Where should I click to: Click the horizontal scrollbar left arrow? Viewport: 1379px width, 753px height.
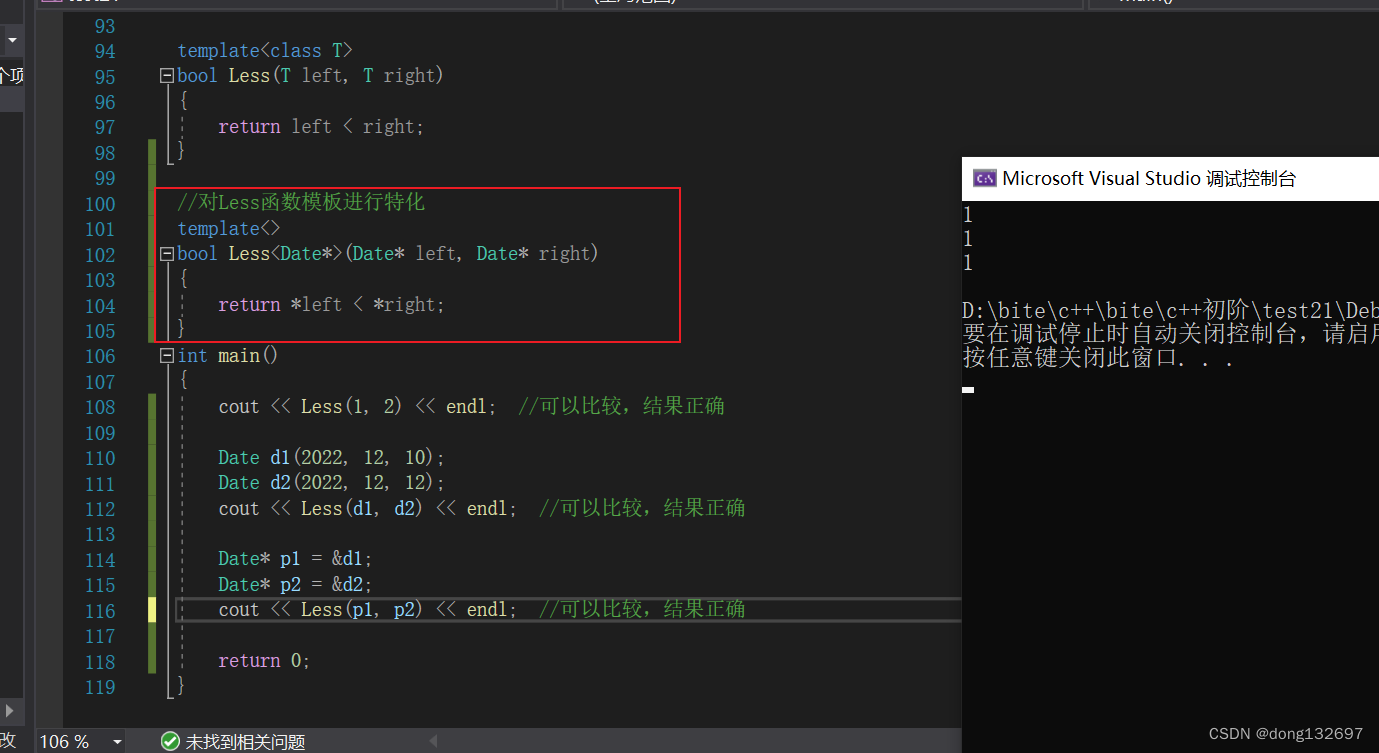point(433,742)
